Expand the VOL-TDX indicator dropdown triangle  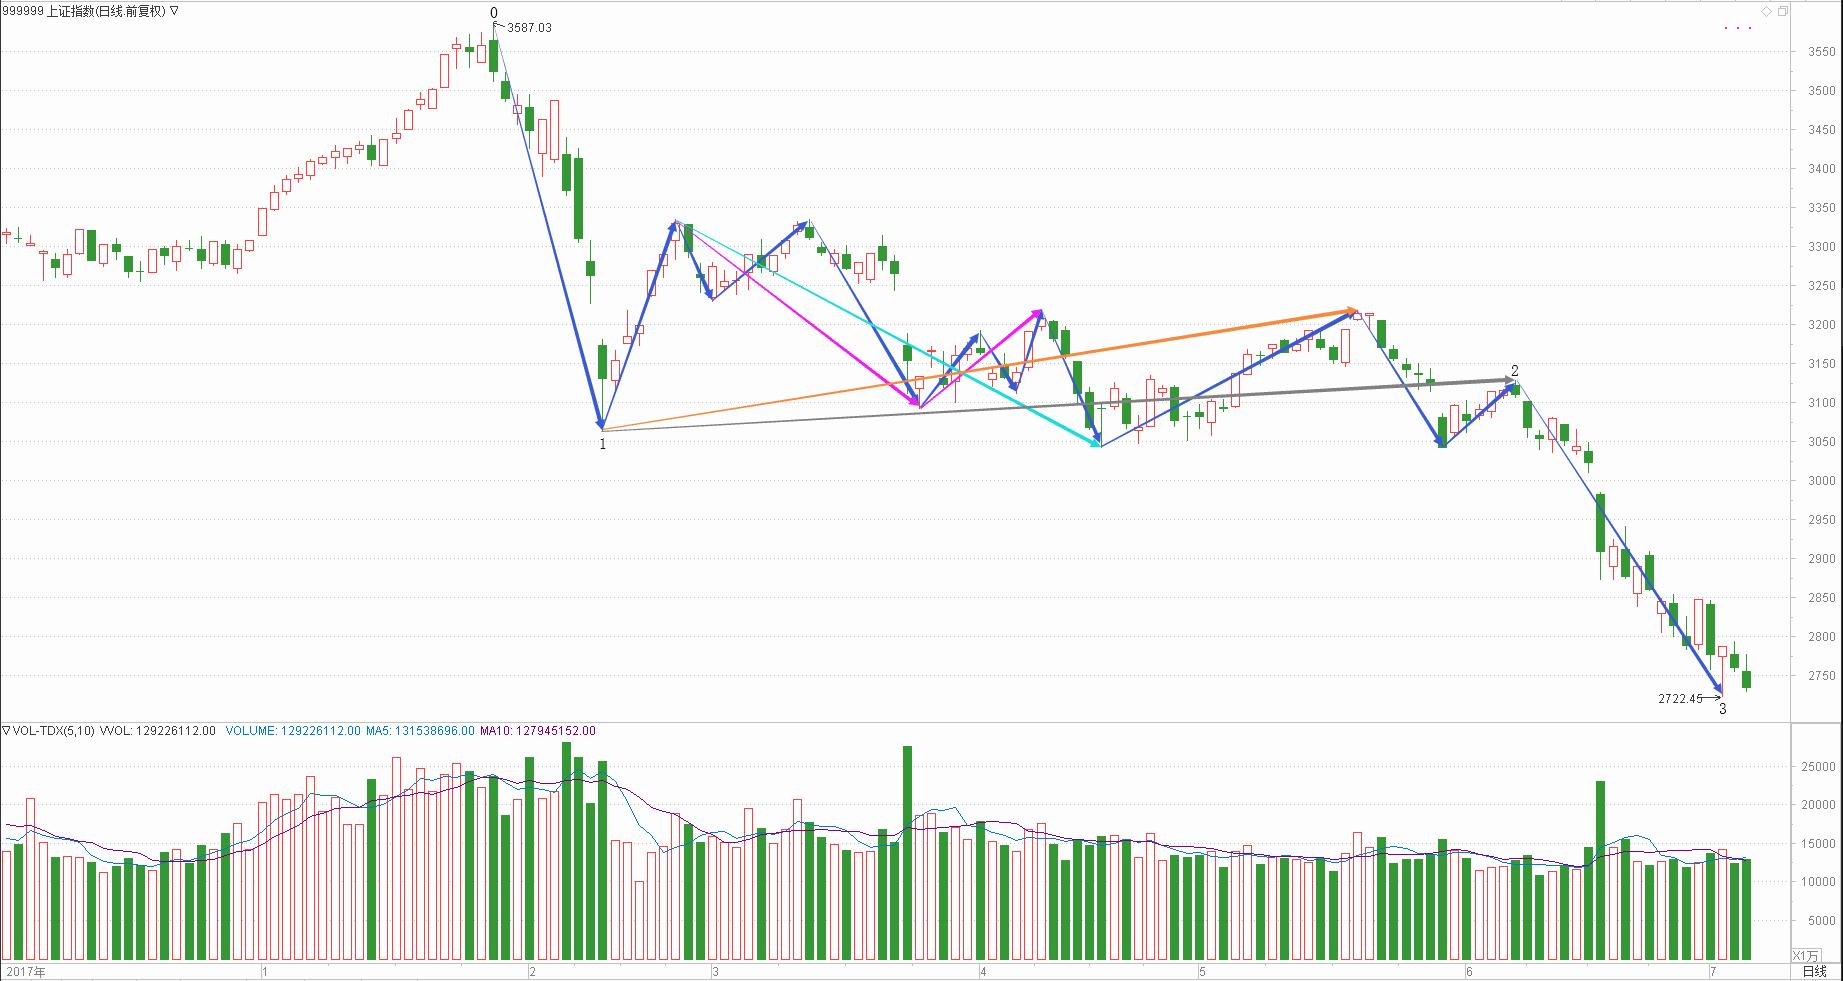[6, 731]
